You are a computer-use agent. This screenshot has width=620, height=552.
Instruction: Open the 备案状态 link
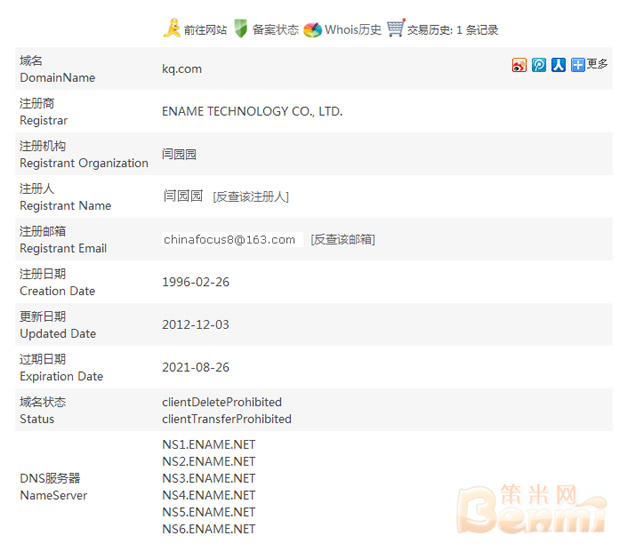point(276,30)
